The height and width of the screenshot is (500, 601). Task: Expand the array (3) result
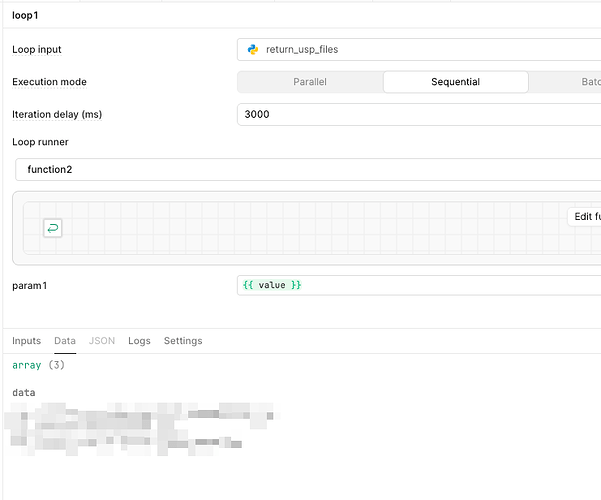[x=38, y=366]
